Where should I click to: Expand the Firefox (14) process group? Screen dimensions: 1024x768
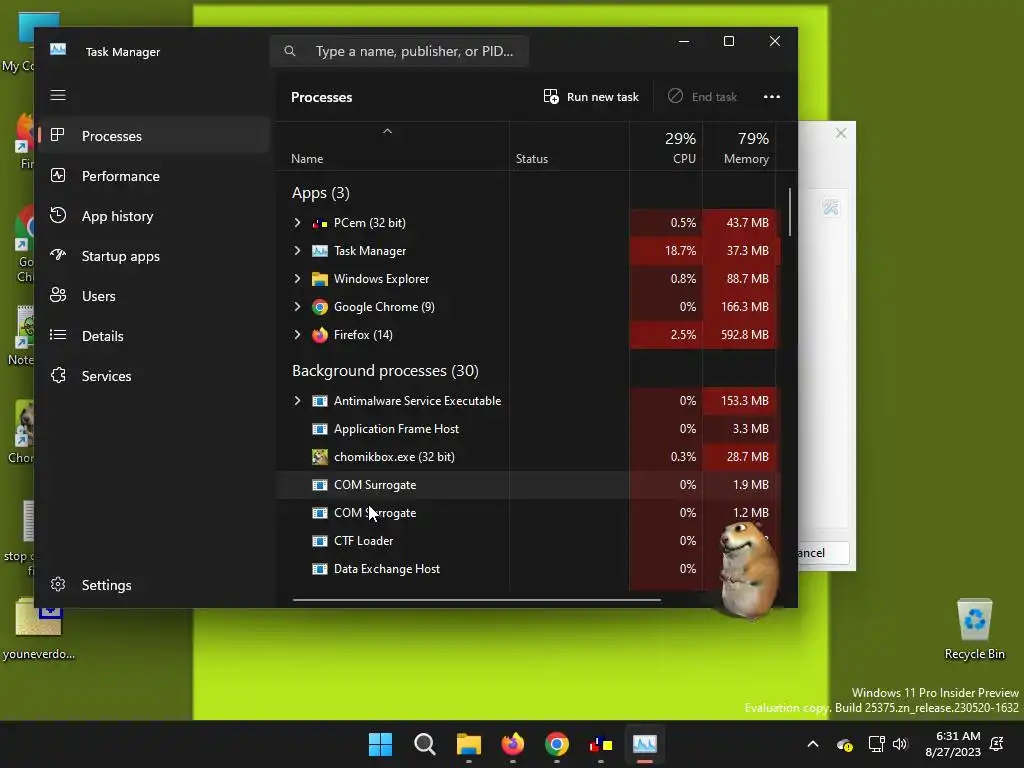click(x=297, y=335)
